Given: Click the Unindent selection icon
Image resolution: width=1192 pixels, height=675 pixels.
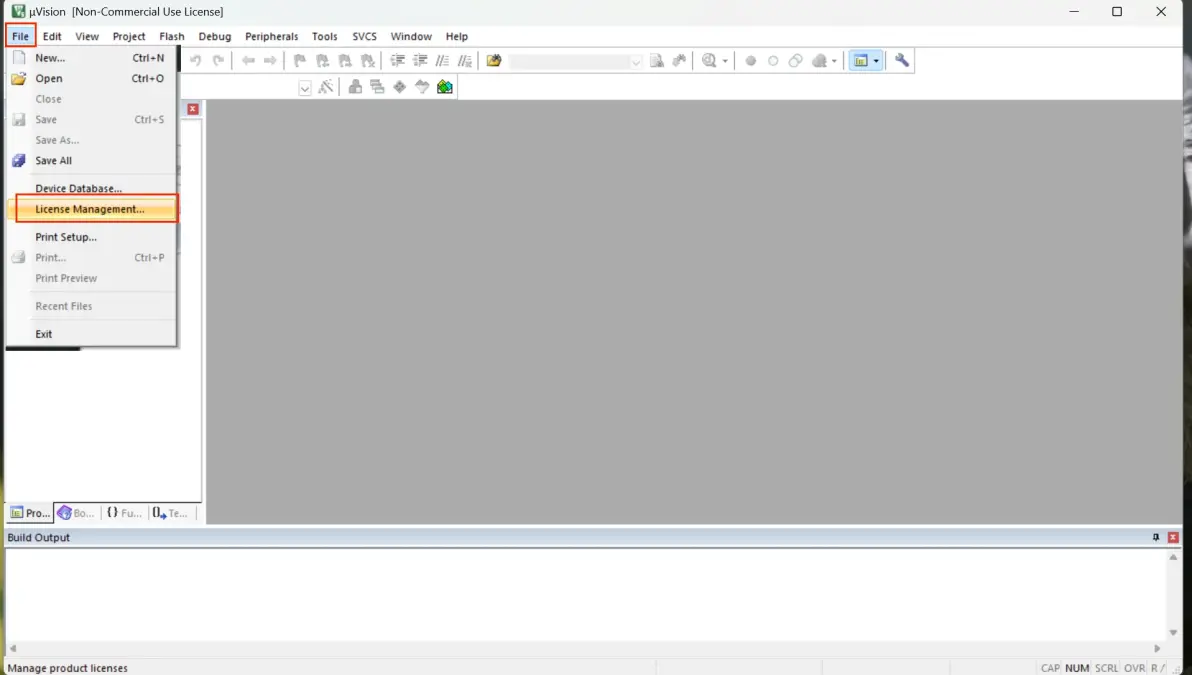Looking at the screenshot, I should [x=420, y=61].
